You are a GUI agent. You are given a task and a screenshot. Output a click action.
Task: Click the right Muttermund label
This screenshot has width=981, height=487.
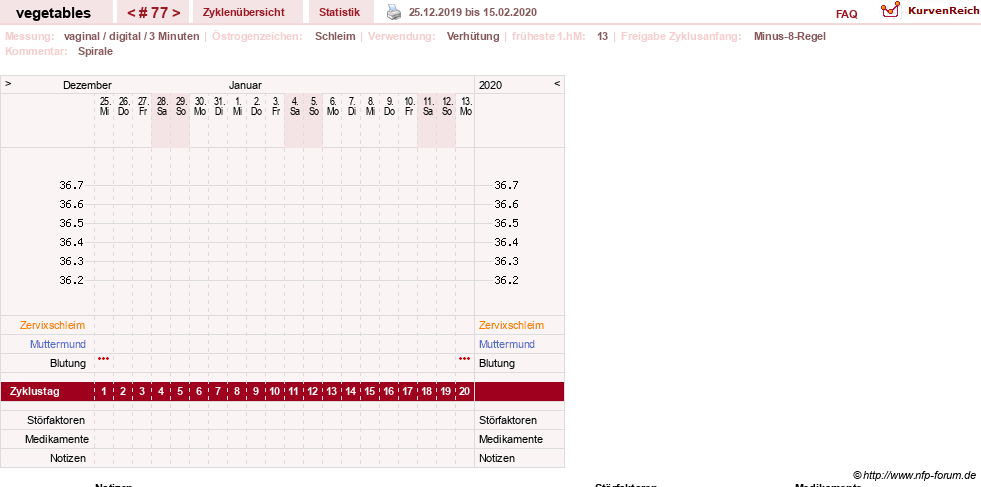click(507, 344)
